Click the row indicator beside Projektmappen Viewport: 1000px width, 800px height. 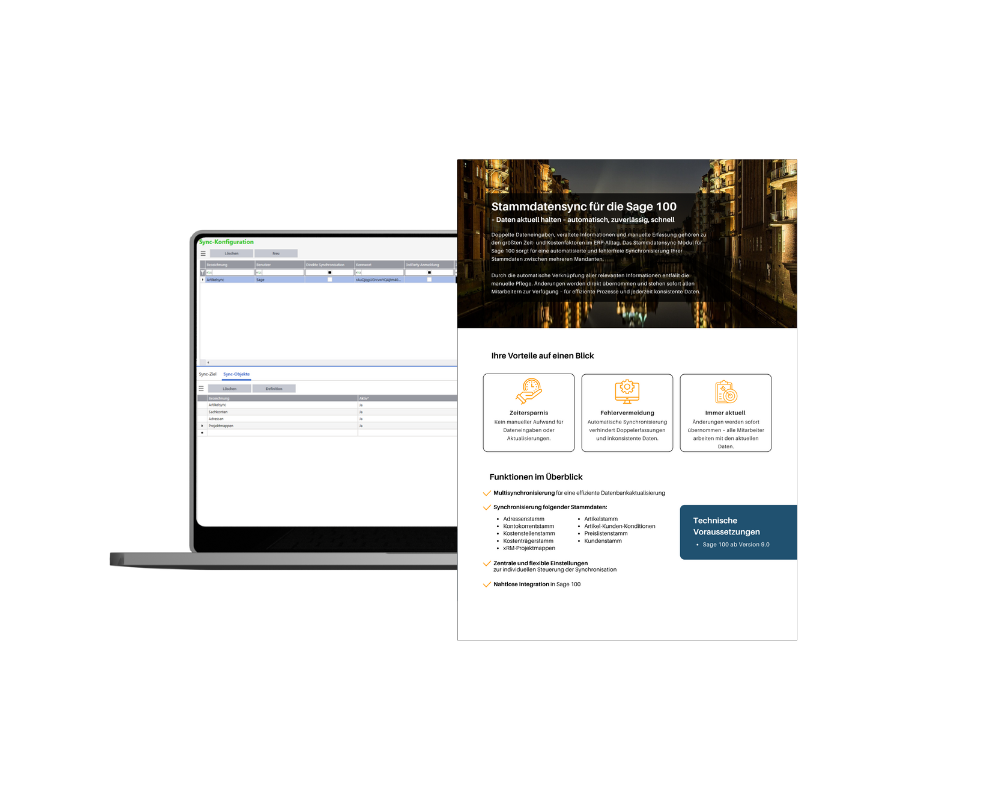click(202, 425)
